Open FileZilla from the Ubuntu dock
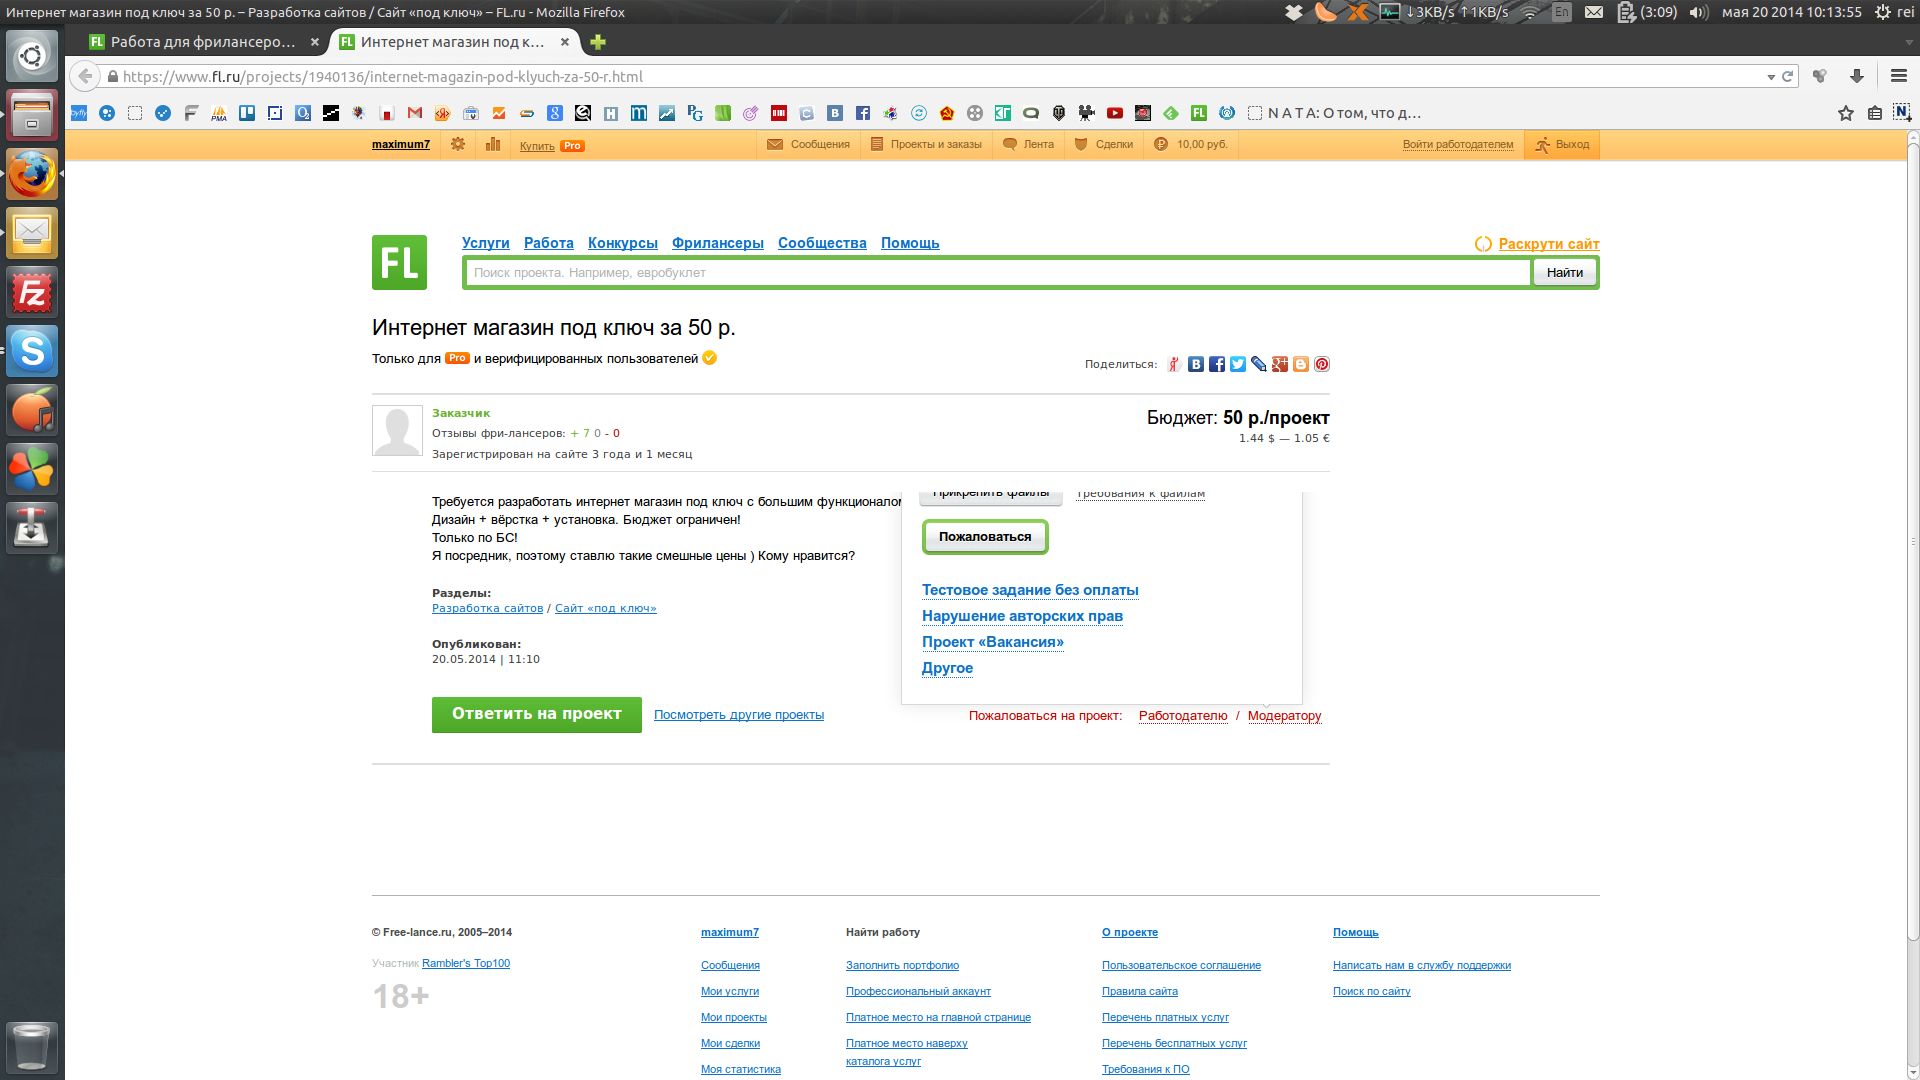The height and width of the screenshot is (1080, 1920). tap(32, 293)
